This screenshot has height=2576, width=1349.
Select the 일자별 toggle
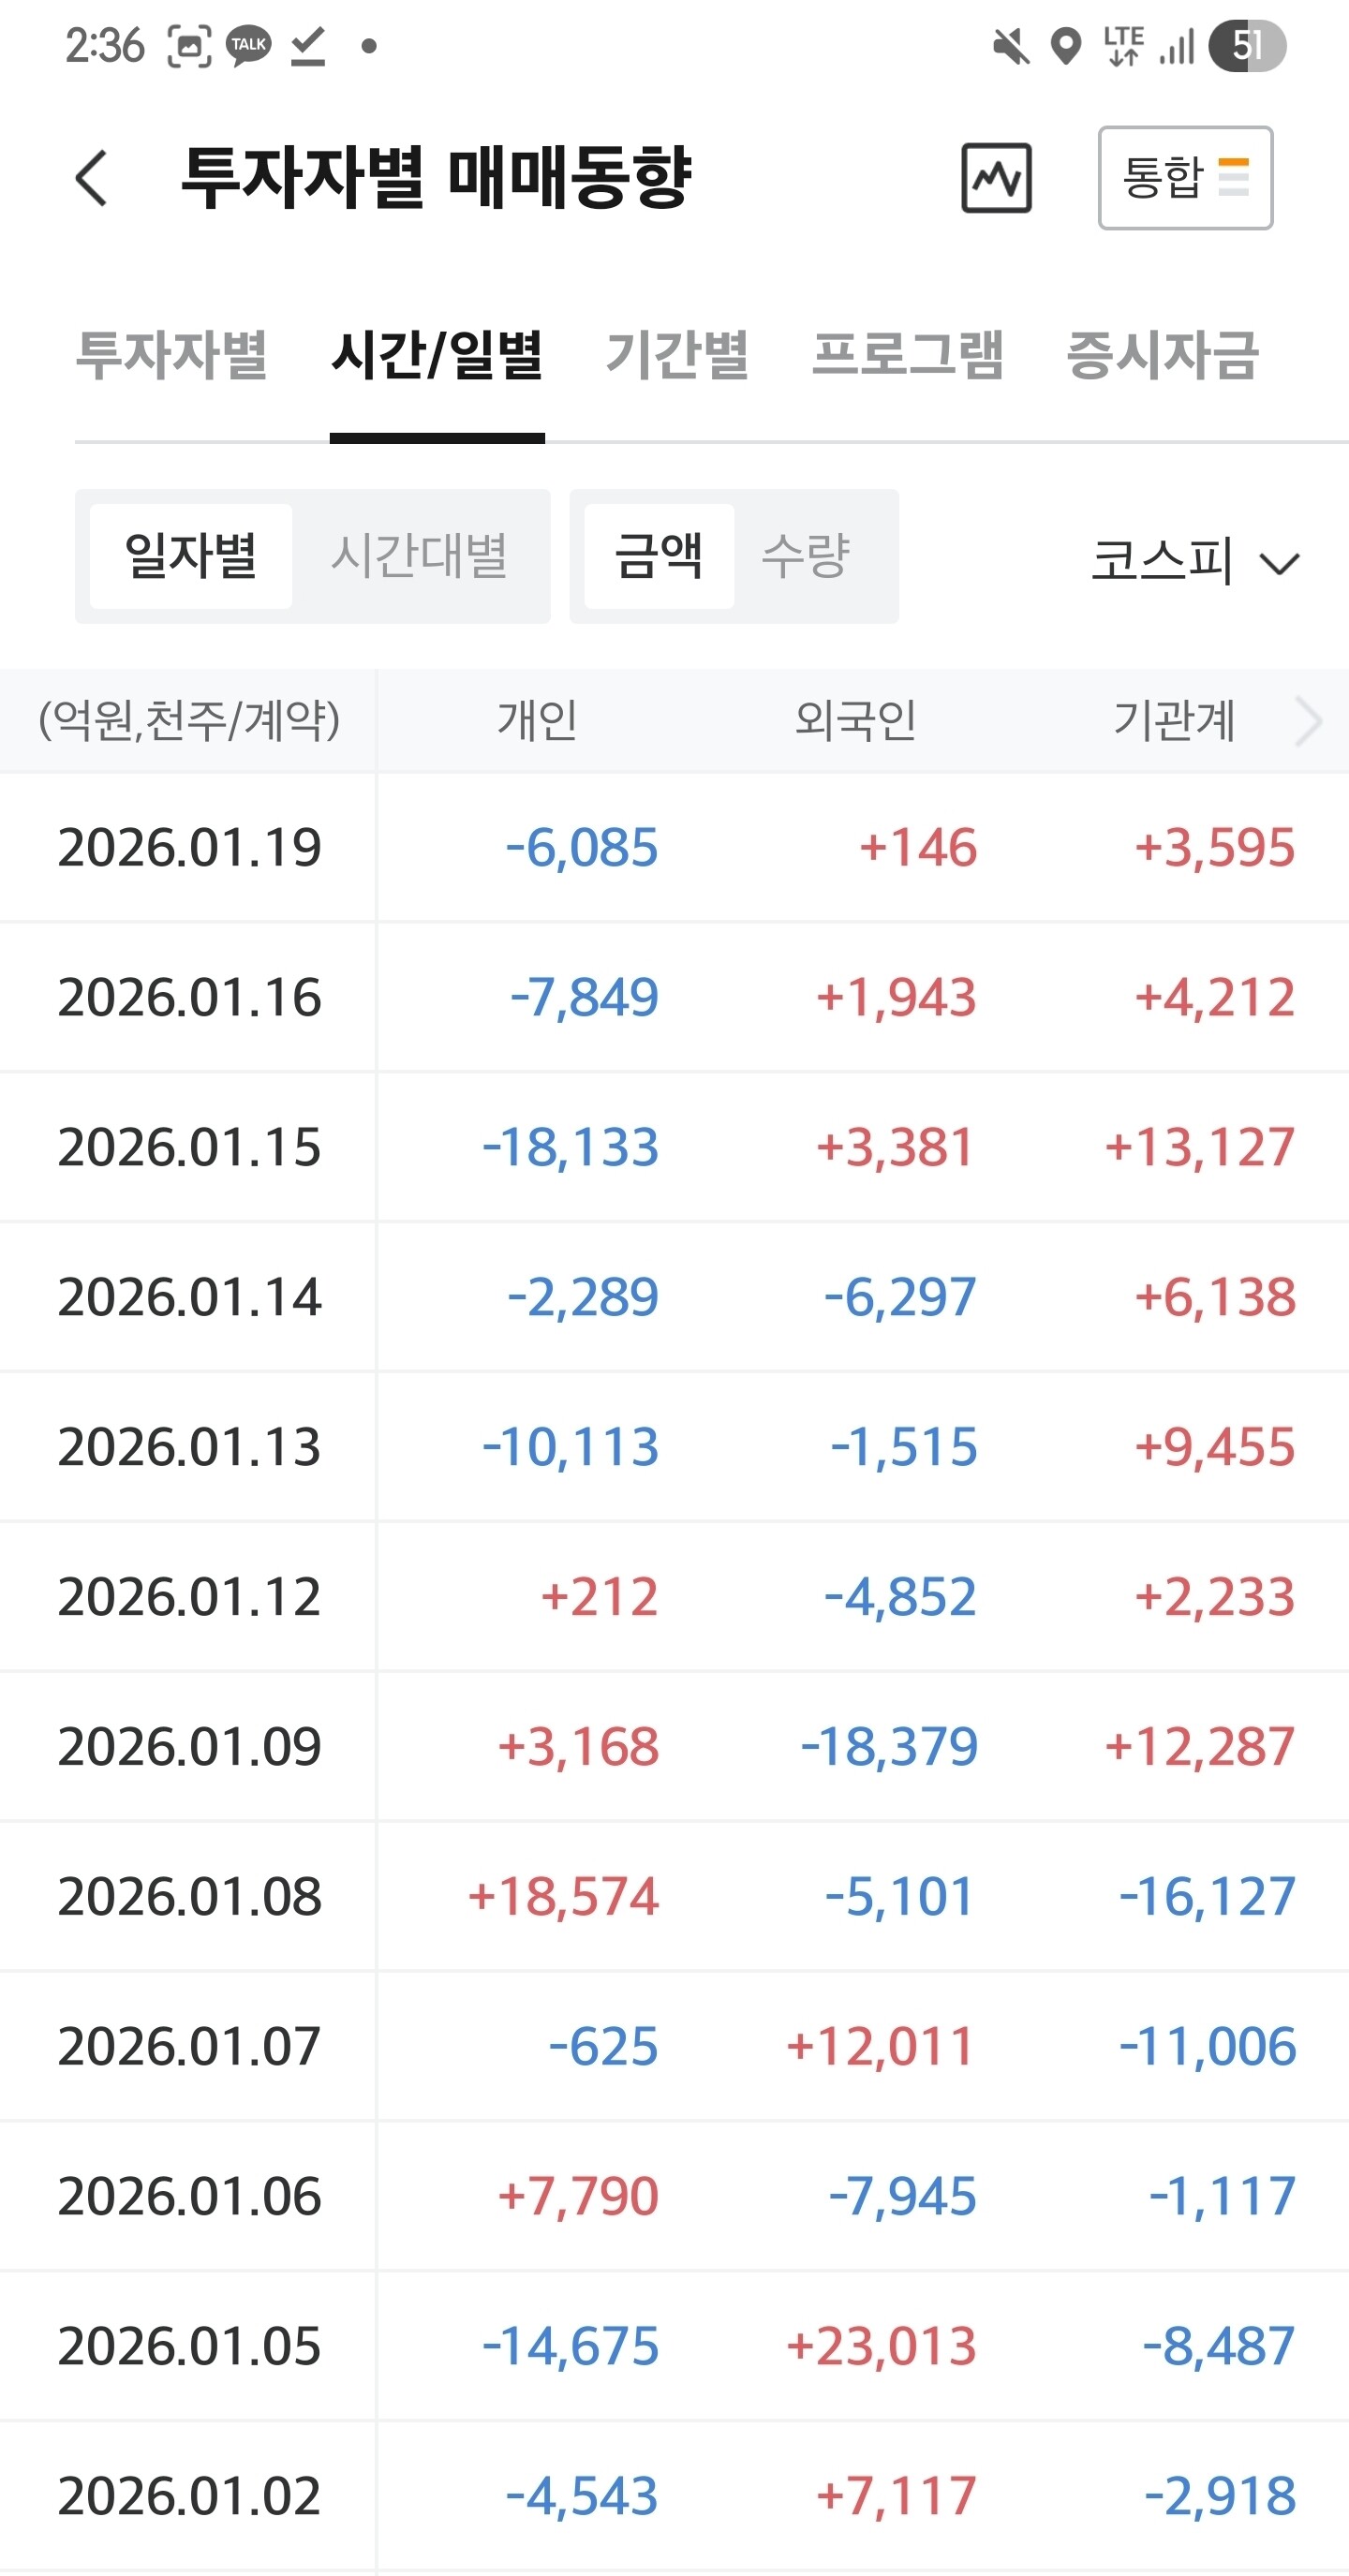coord(190,556)
